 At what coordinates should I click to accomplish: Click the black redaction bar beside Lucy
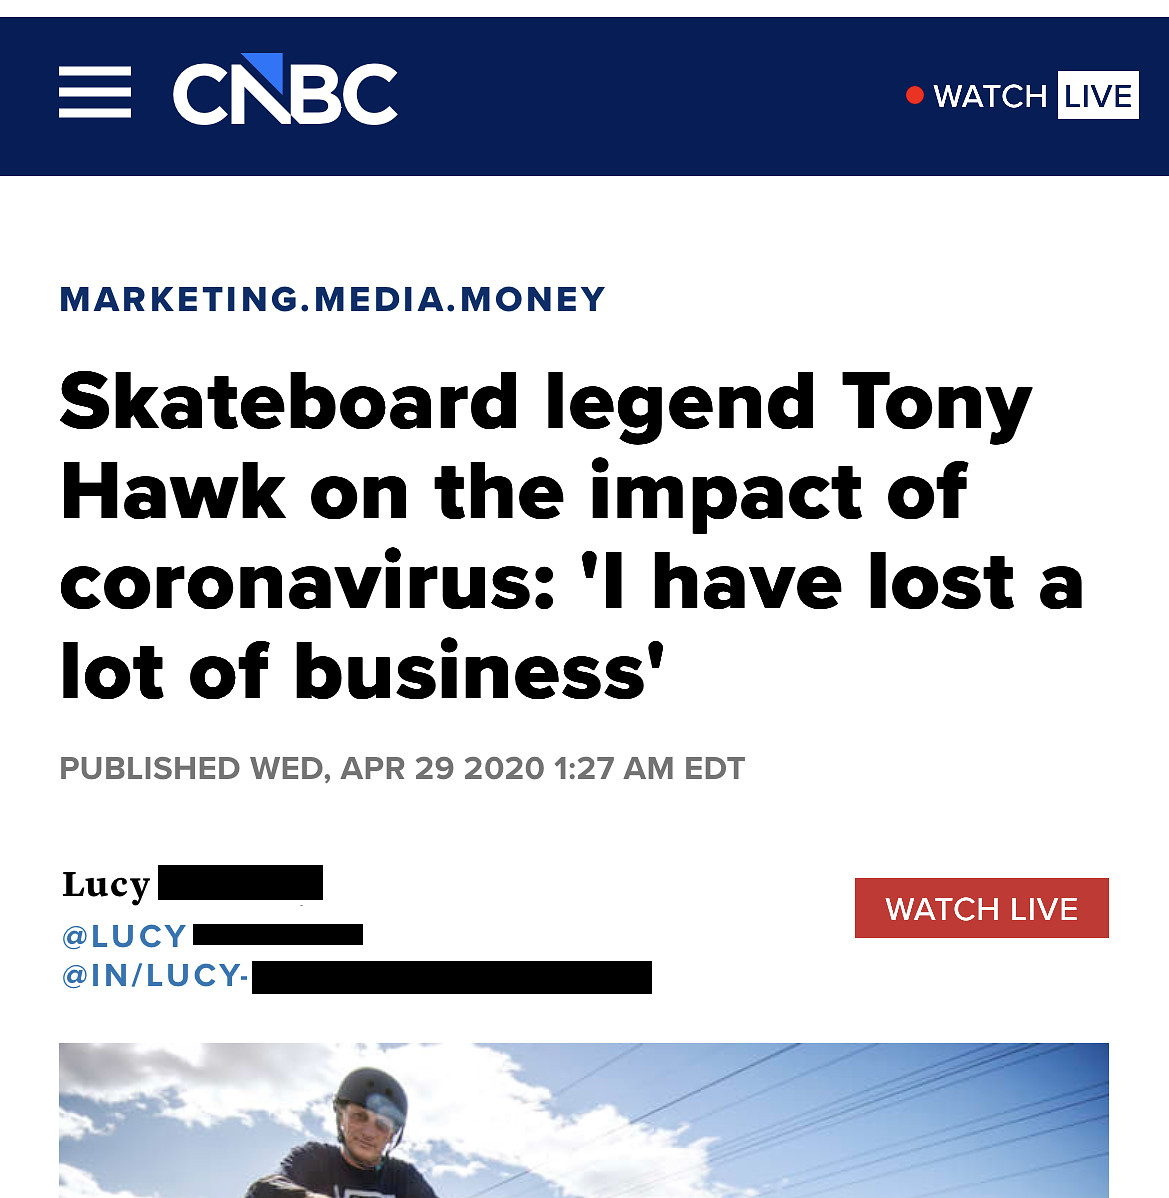240,883
